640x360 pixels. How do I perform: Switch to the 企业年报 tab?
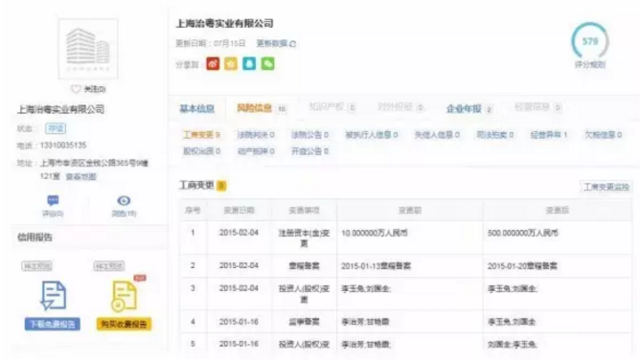pyautogui.click(x=469, y=109)
